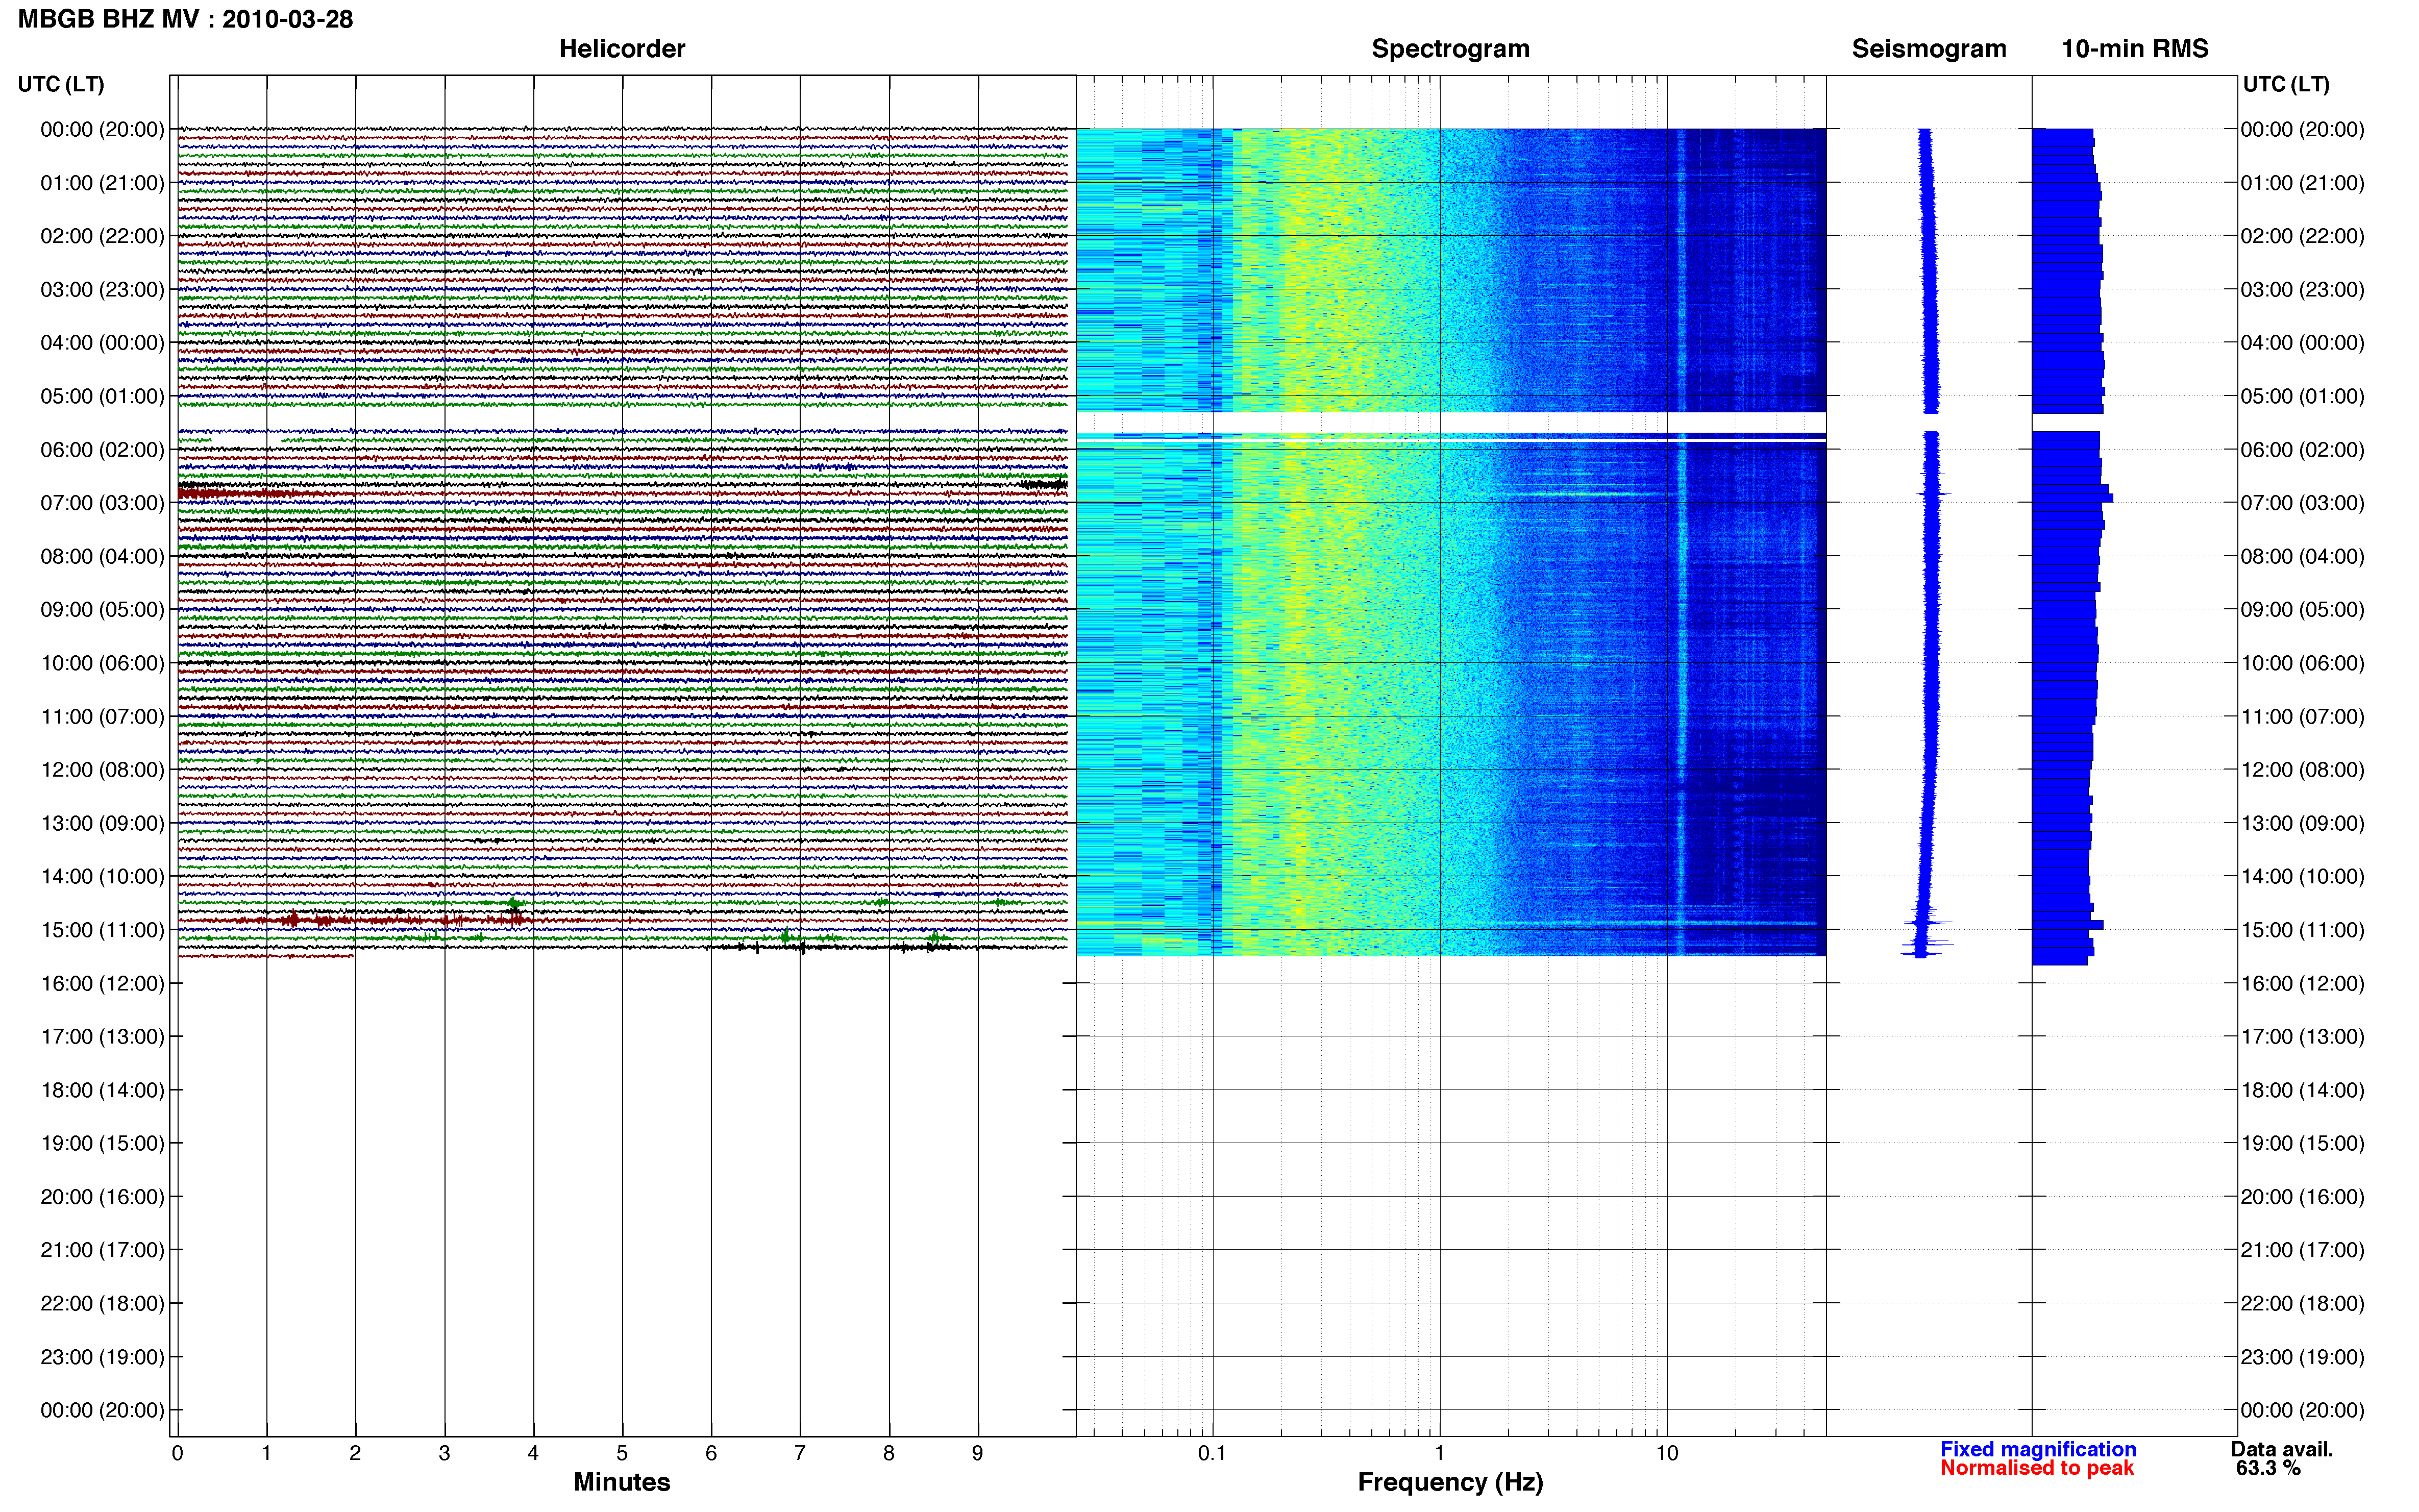
Task: Click the 16:00 (12:00) right-side time label
Action: coord(2302,983)
